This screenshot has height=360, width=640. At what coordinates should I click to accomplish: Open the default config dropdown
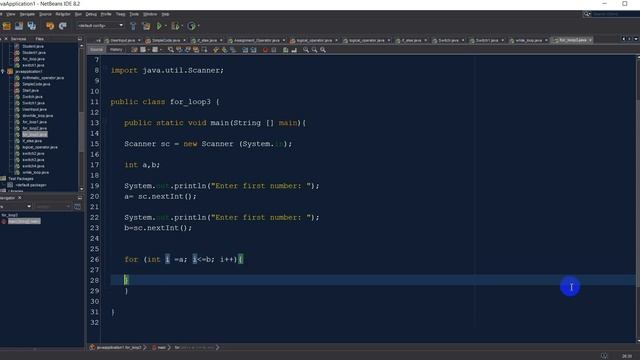(100, 25)
